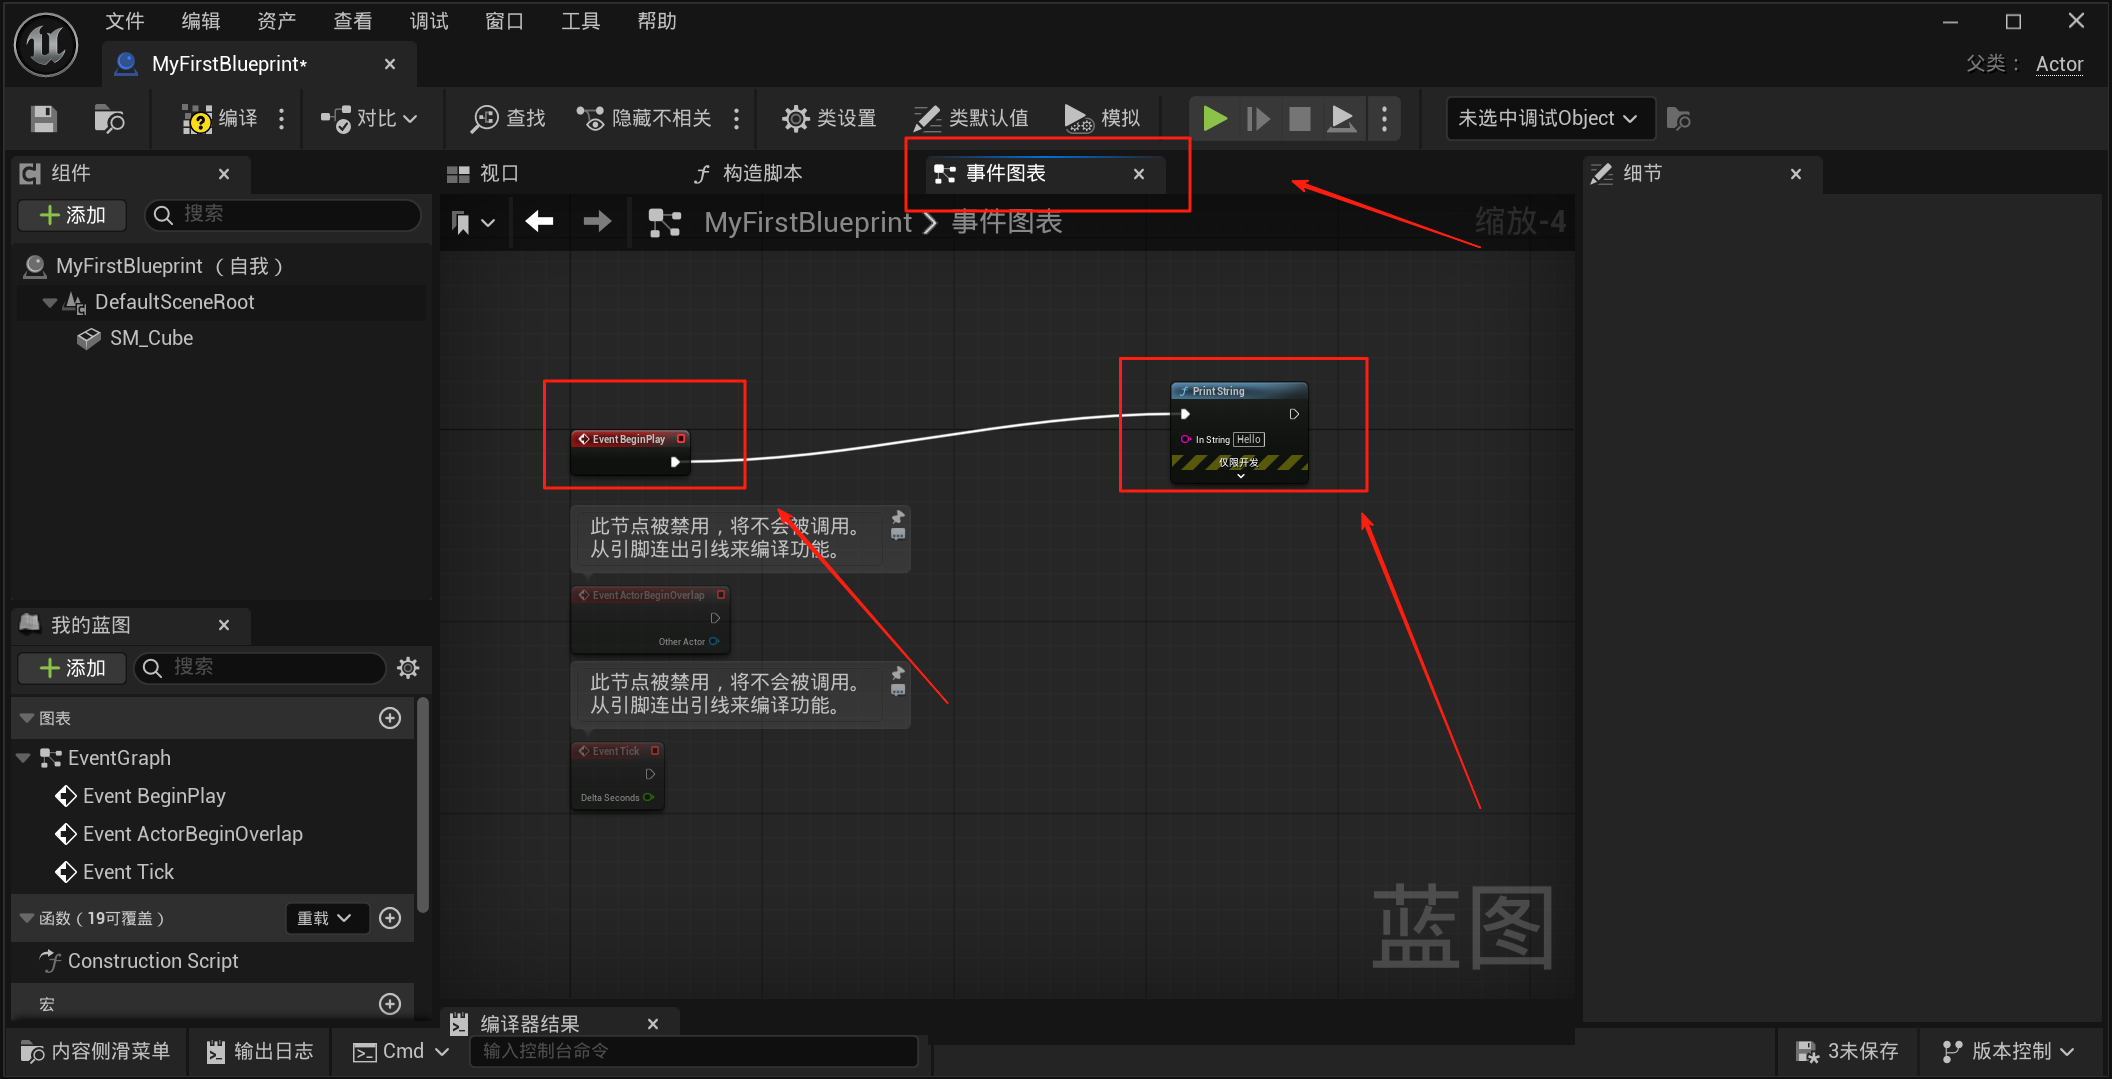Navigate back with left arrow

pos(539,222)
